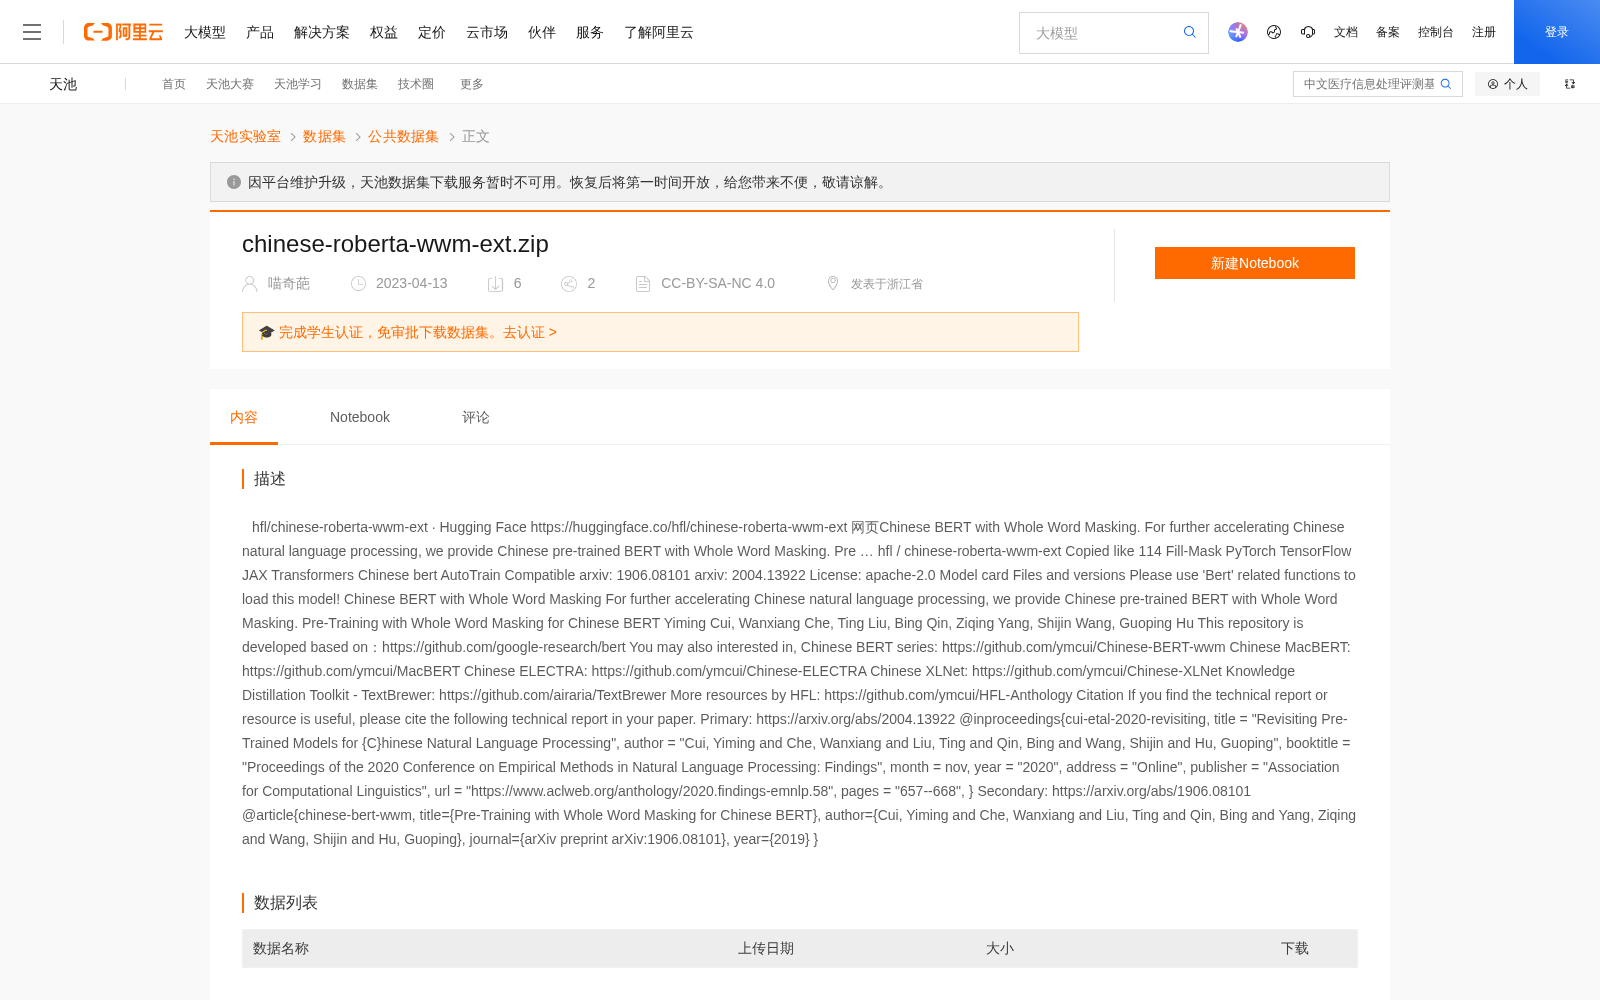Click the CC-BY-SA-NC 4.0 license text
The image size is (1600, 1000).
coord(718,283)
